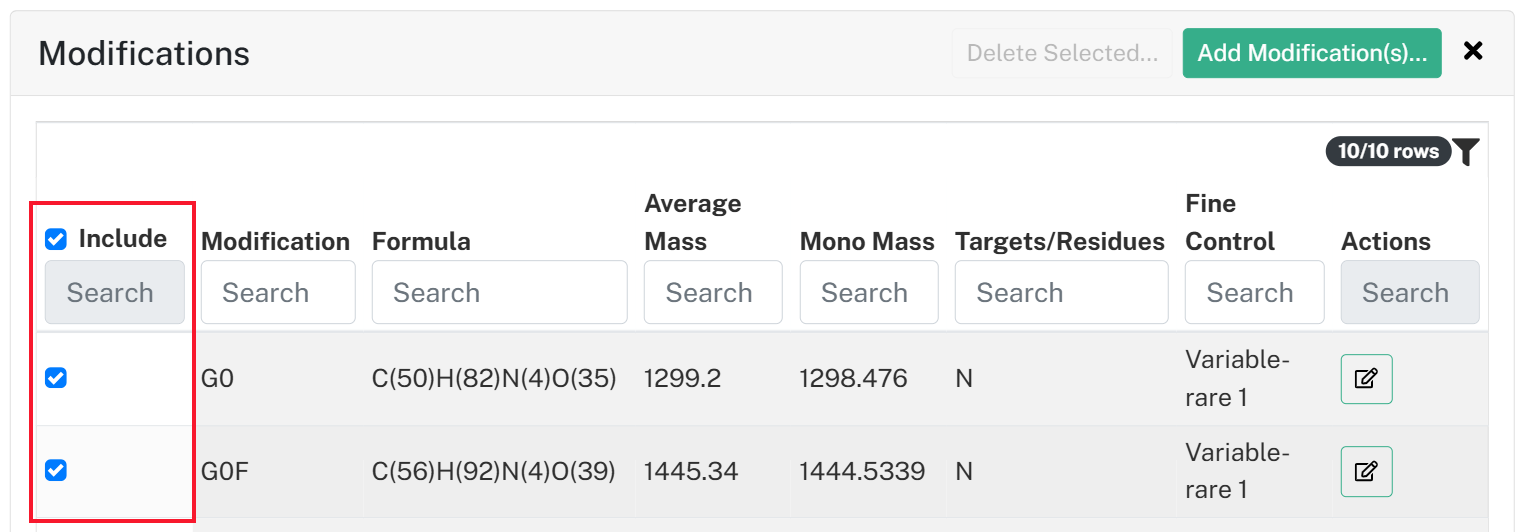Edit the G0F modification

tap(1366, 471)
